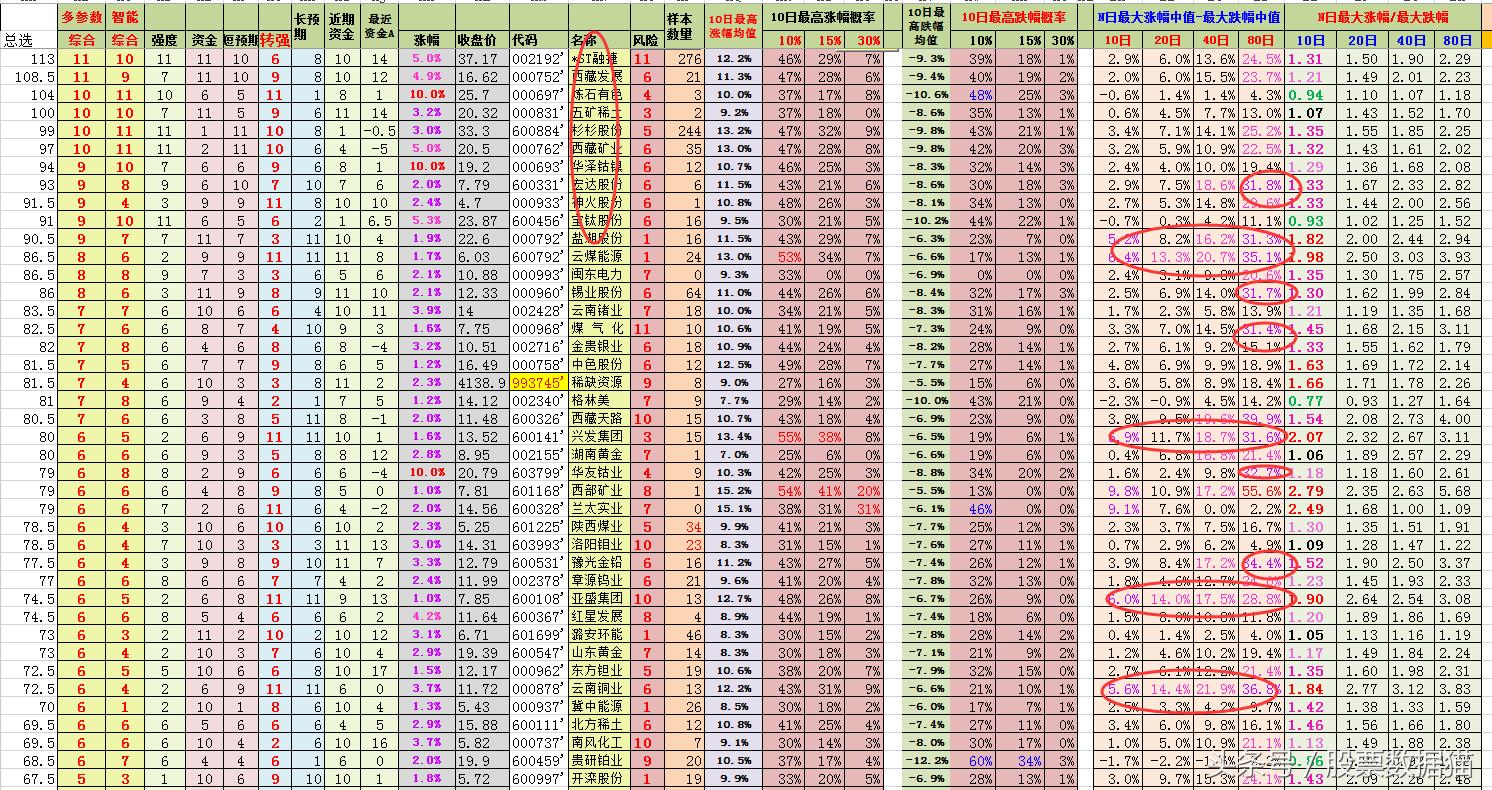This screenshot has width=1492, height=790.
Task: Click closing price cell 16.62
Action: click(x=477, y=77)
